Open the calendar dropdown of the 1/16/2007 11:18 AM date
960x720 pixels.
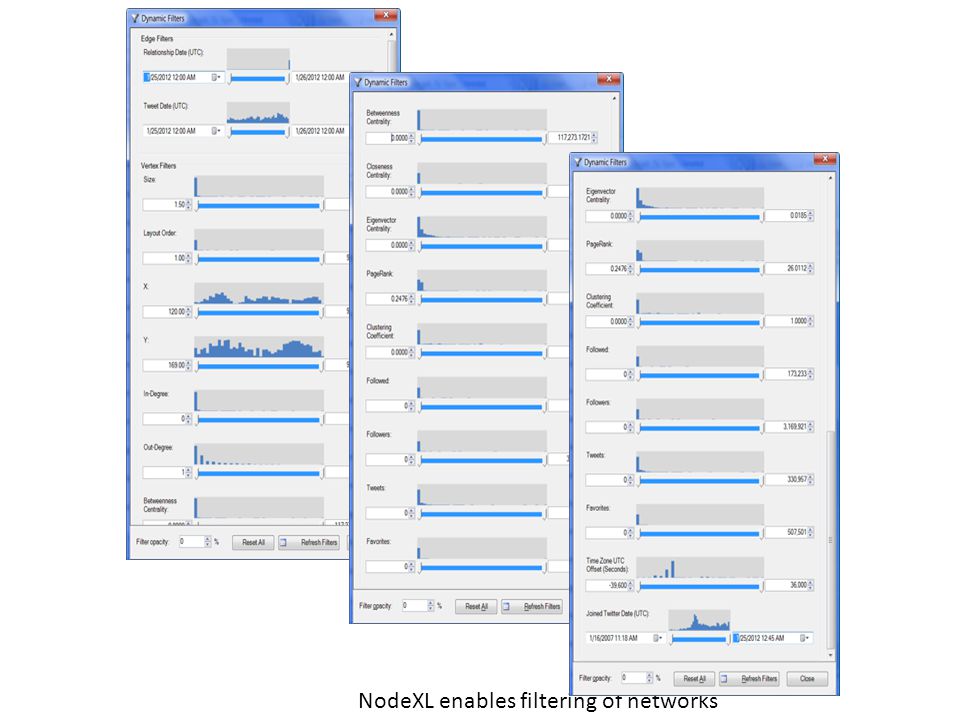658,638
